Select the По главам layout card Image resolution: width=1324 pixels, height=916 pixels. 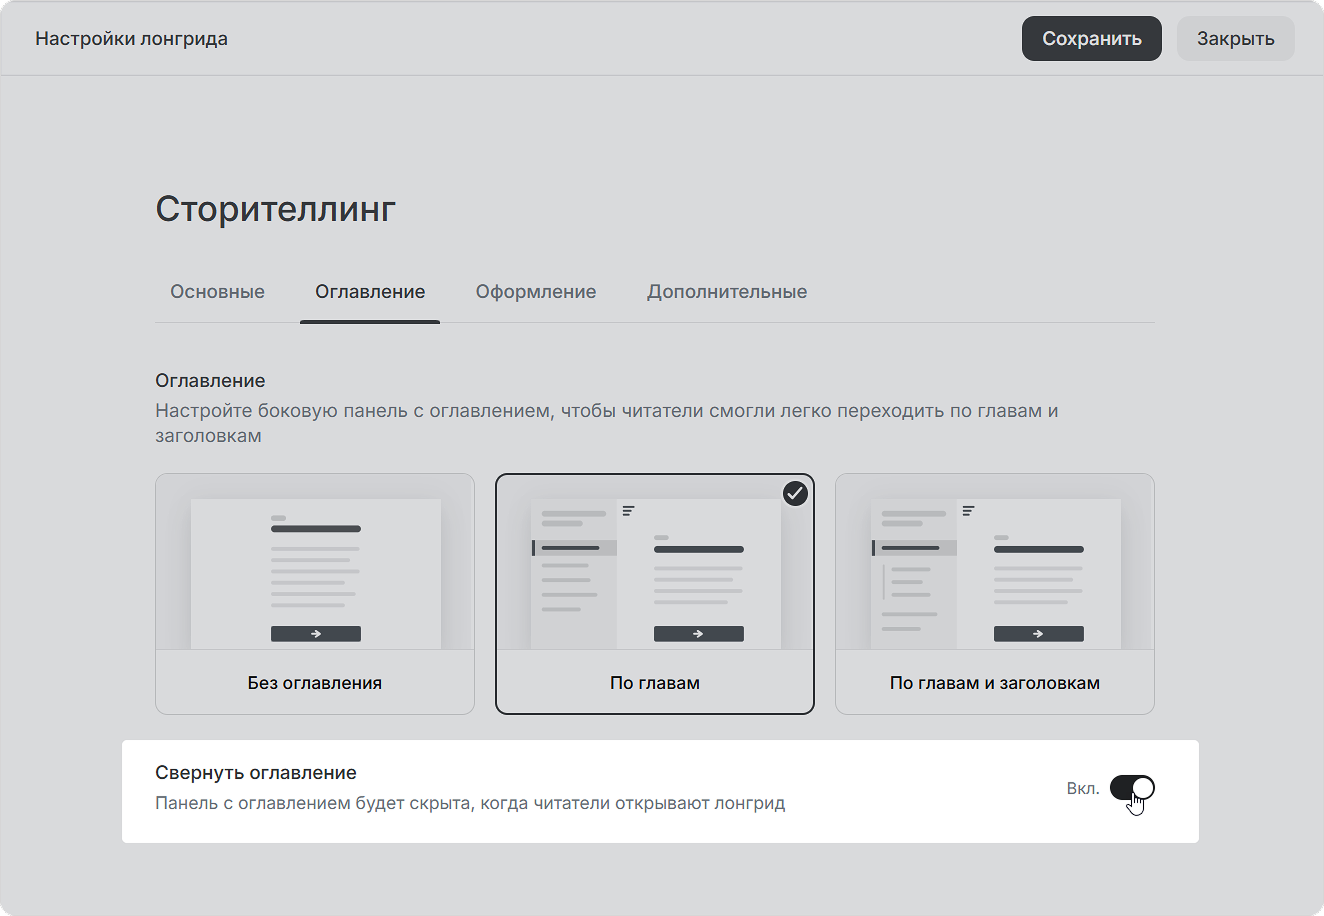pyautogui.click(x=655, y=594)
